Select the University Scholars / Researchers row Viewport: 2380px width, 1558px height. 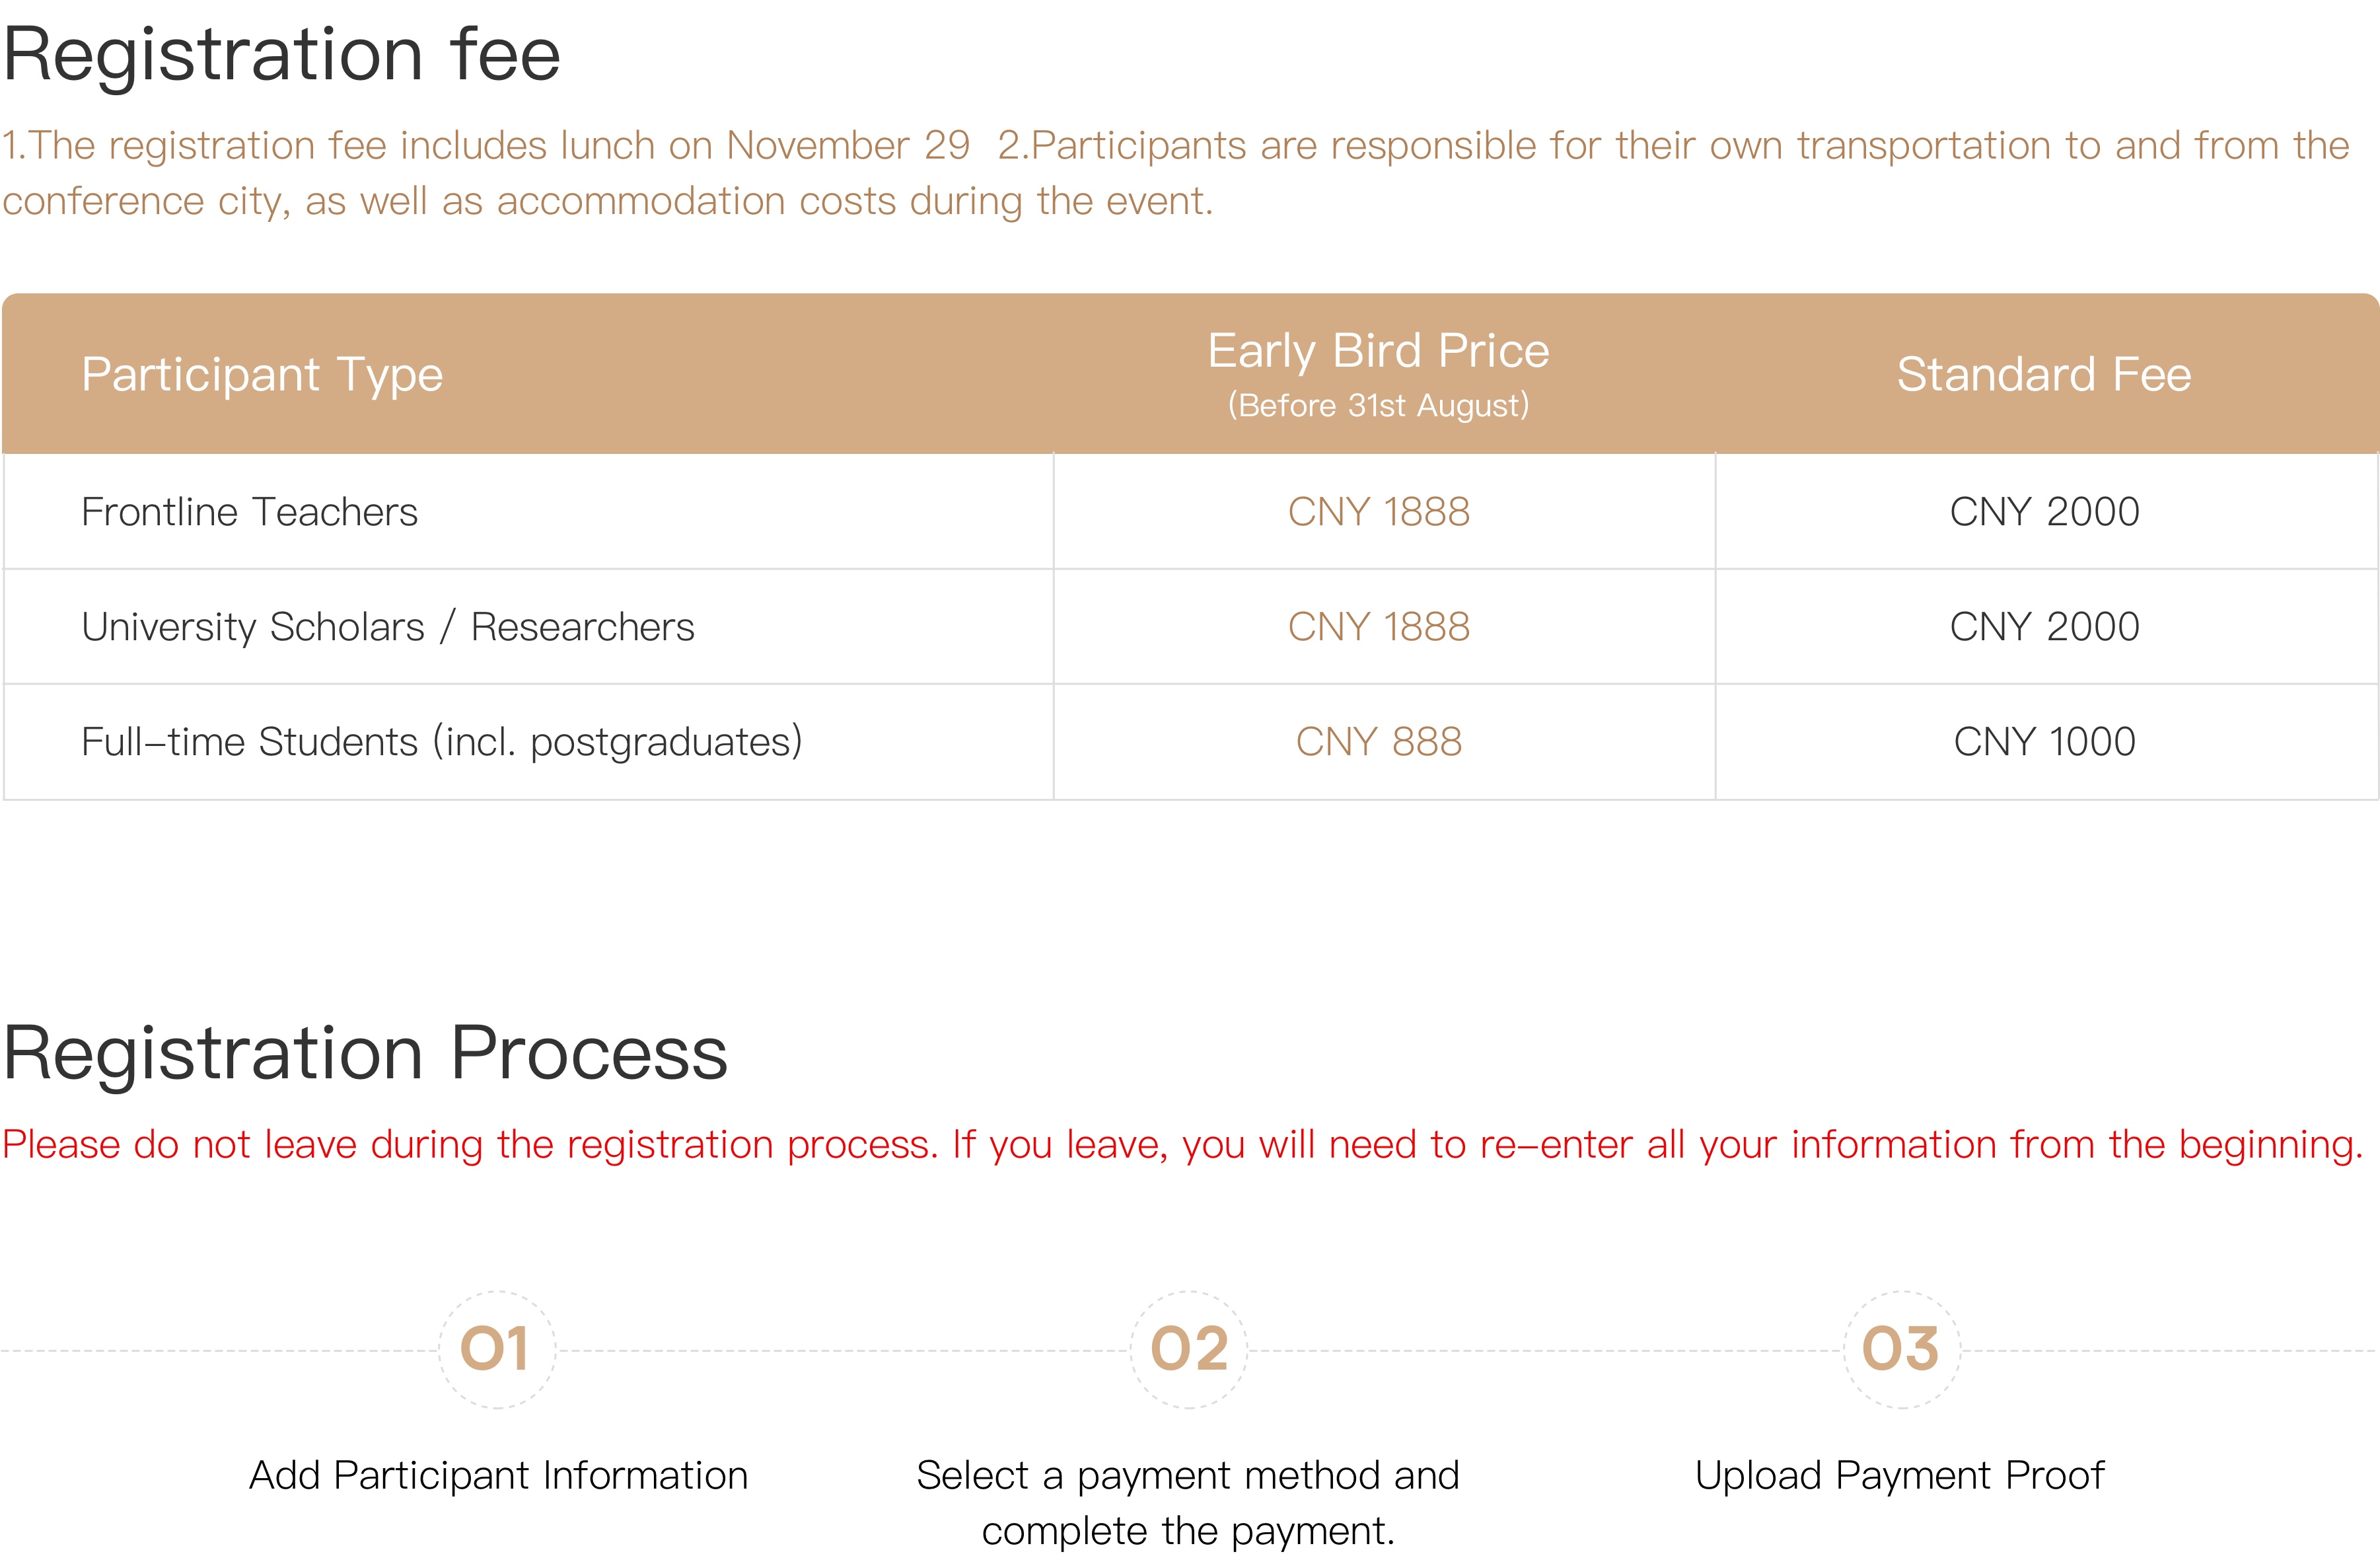click(x=1190, y=627)
